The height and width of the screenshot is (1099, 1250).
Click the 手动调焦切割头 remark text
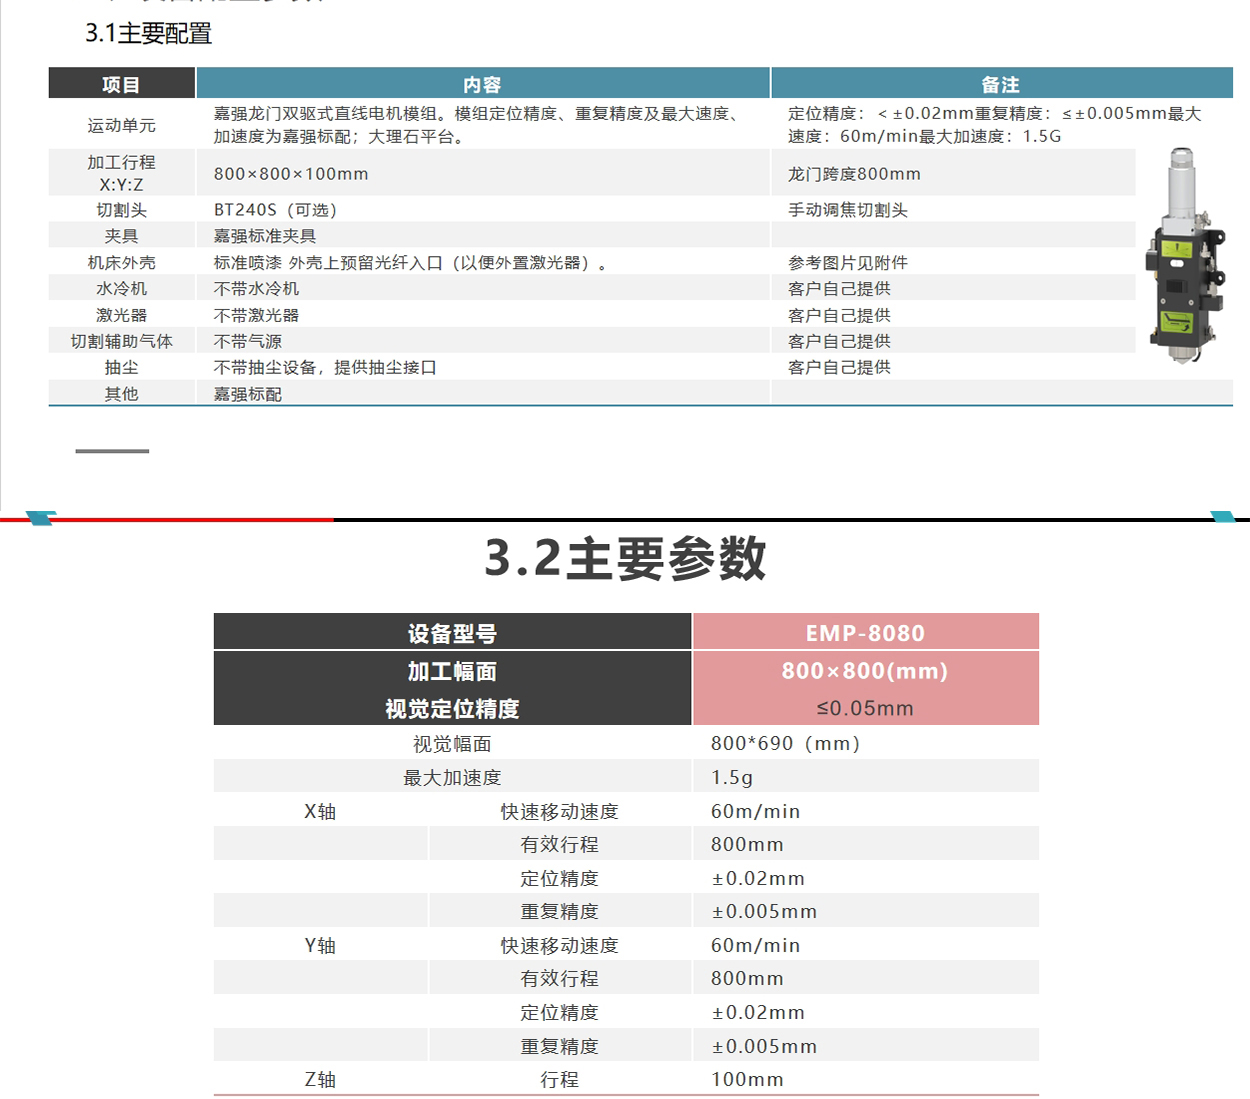coord(848,210)
